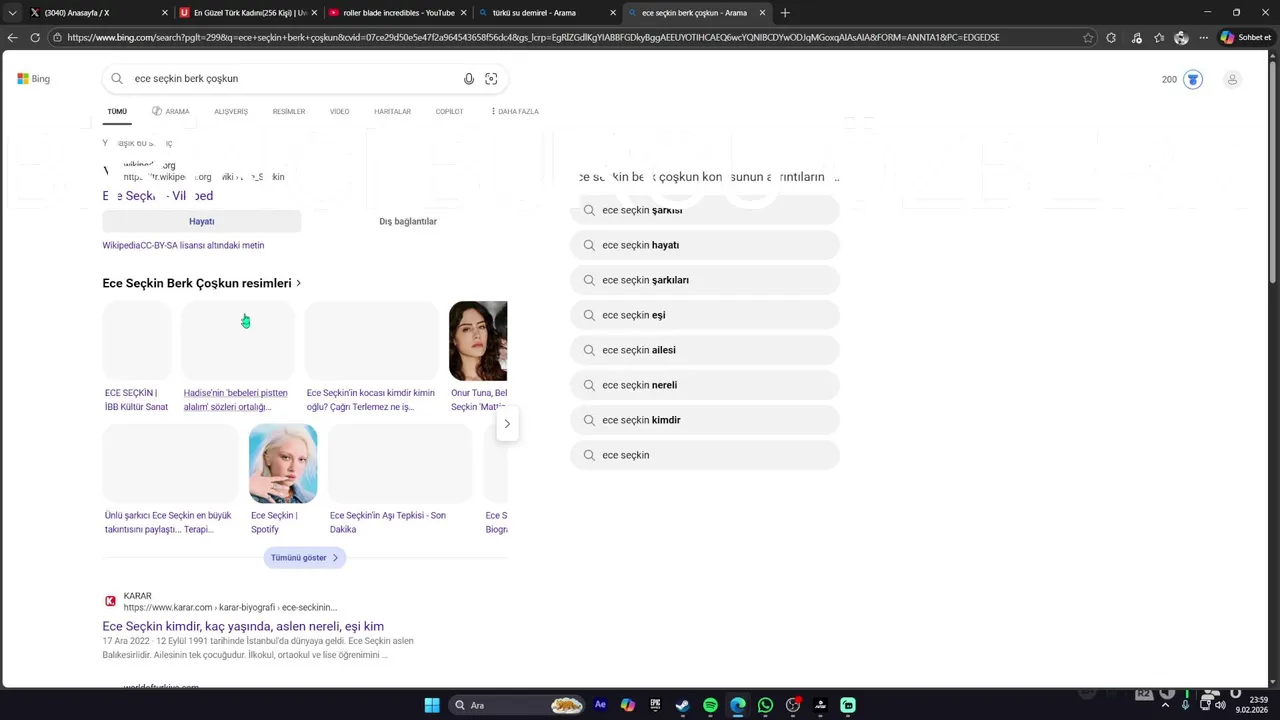Expand images with Tümünü göster button

pyautogui.click(x=305, y=558)
